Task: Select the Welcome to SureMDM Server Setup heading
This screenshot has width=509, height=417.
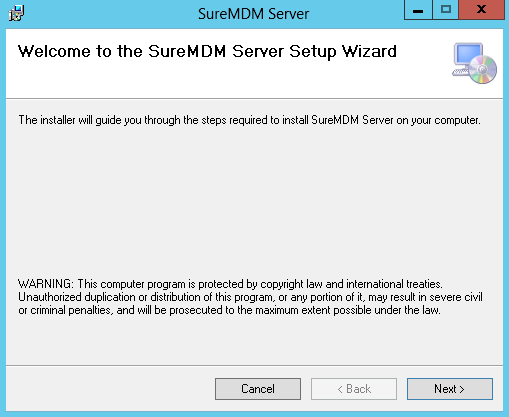Action: tap(207, 52)
